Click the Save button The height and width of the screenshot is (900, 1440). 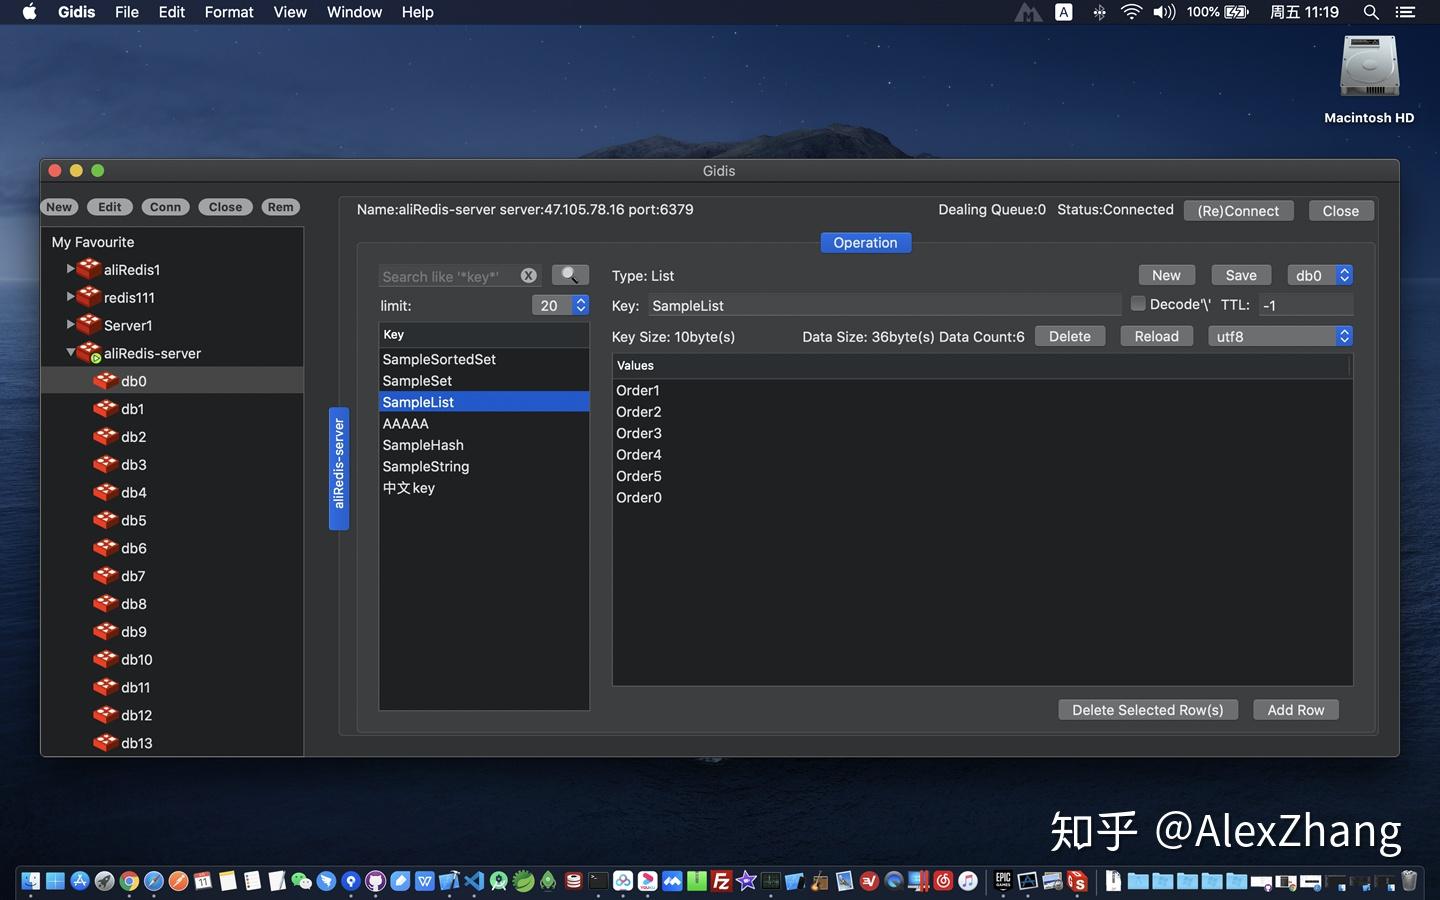pyautogui.click(x=1241, y=275)
